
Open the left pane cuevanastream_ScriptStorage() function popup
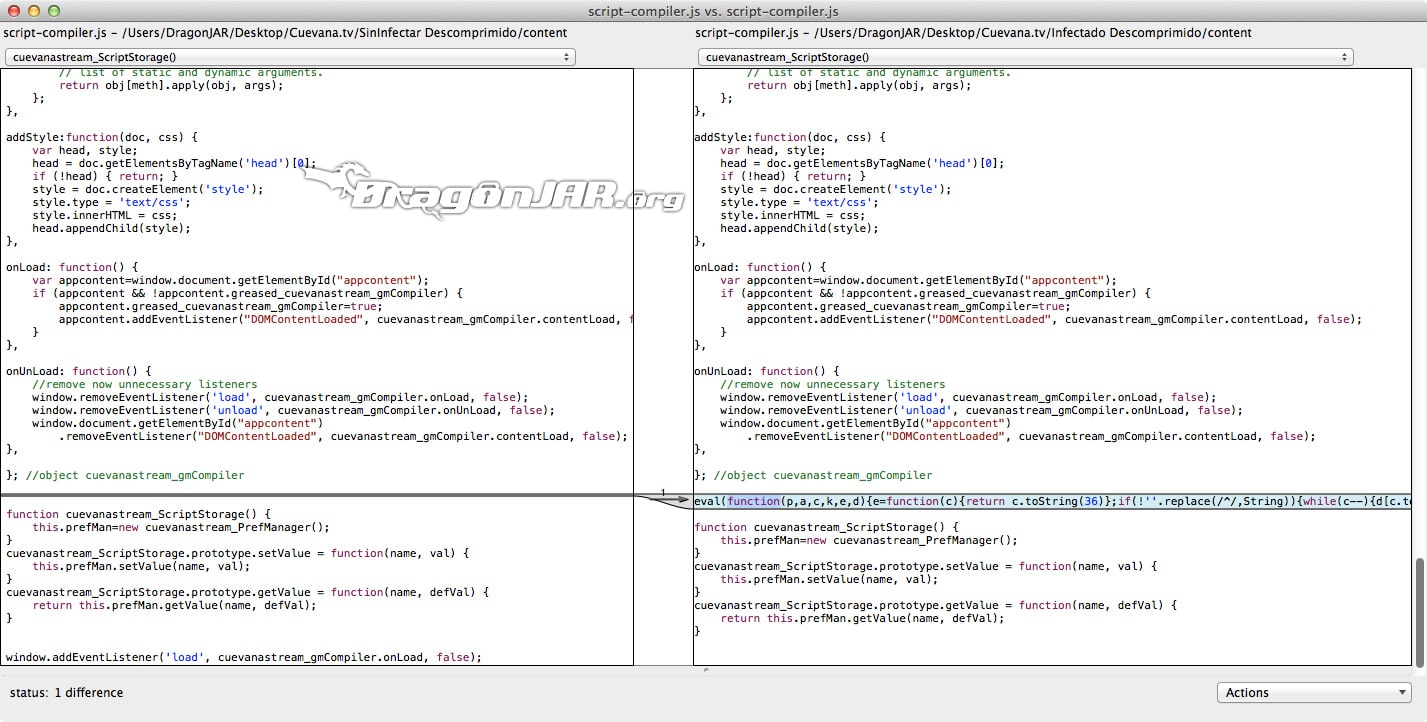(x=290, y=57)
